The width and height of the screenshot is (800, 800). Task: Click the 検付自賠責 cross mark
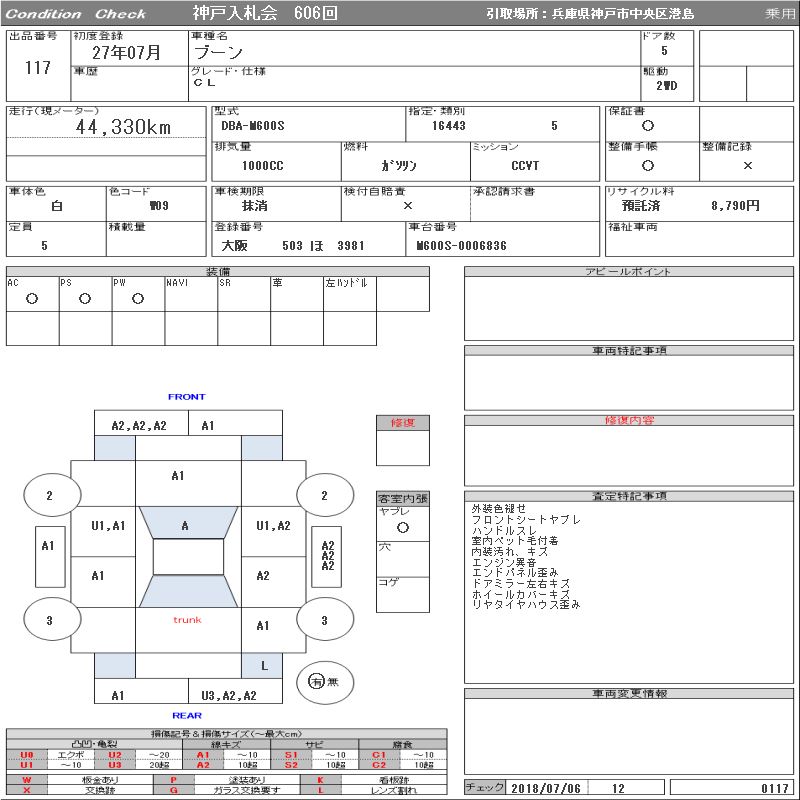pos(407,206)
